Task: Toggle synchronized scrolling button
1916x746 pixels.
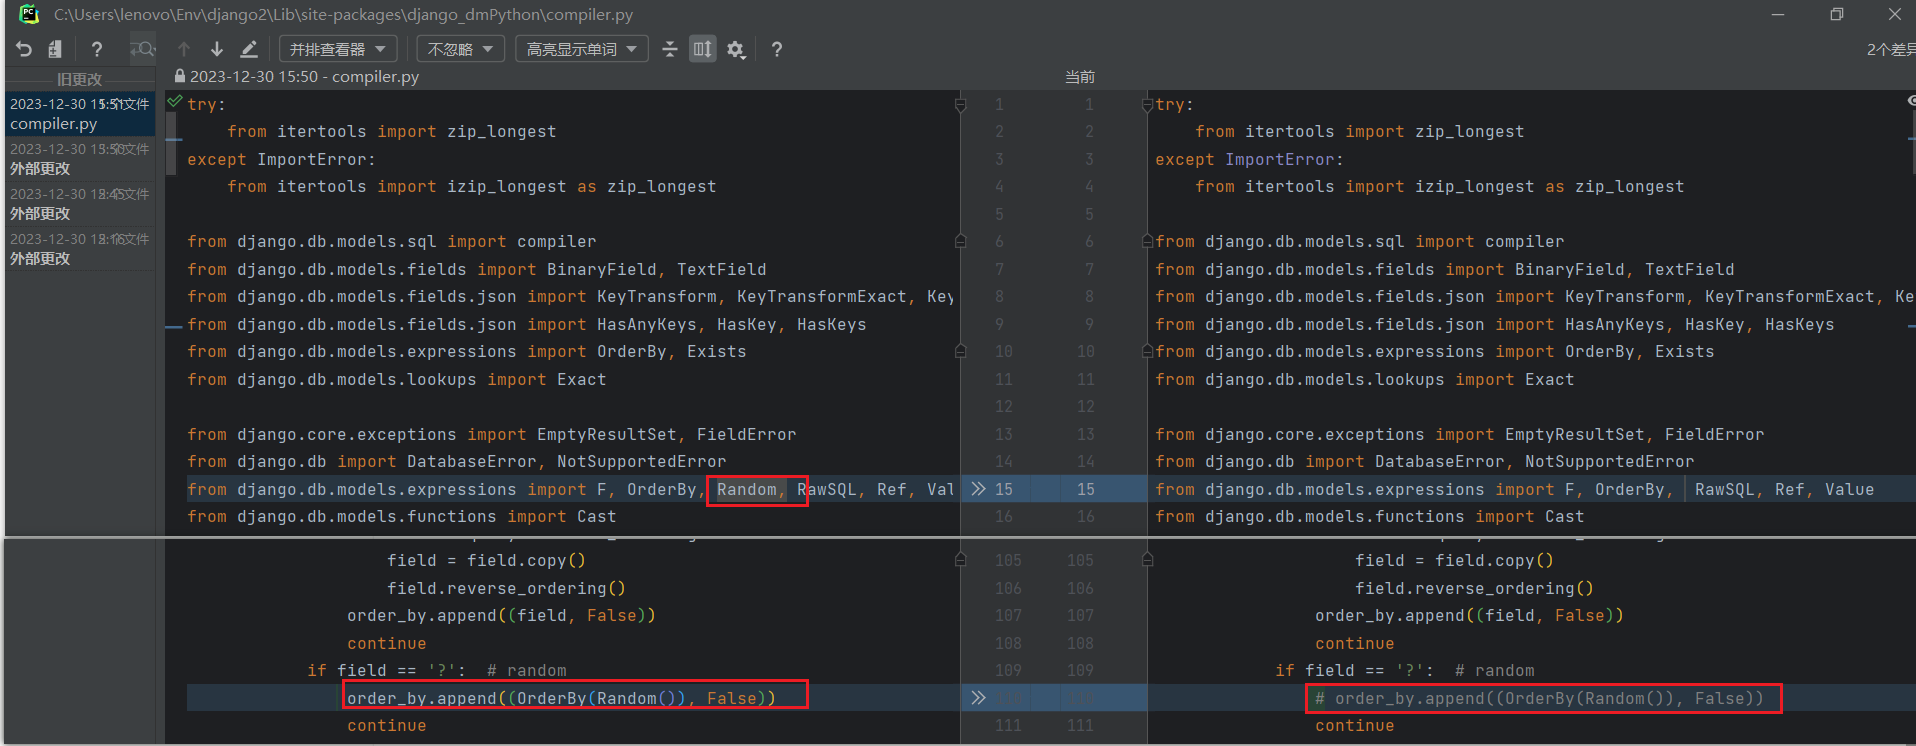Action: click(703, 49)
